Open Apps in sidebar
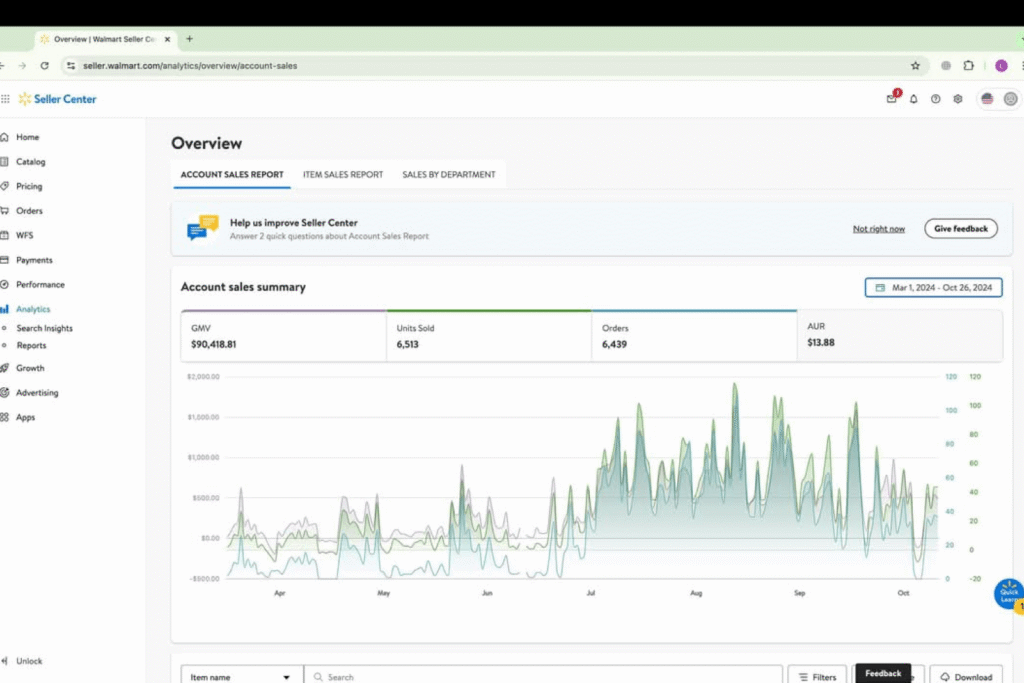 coord(25,417)
